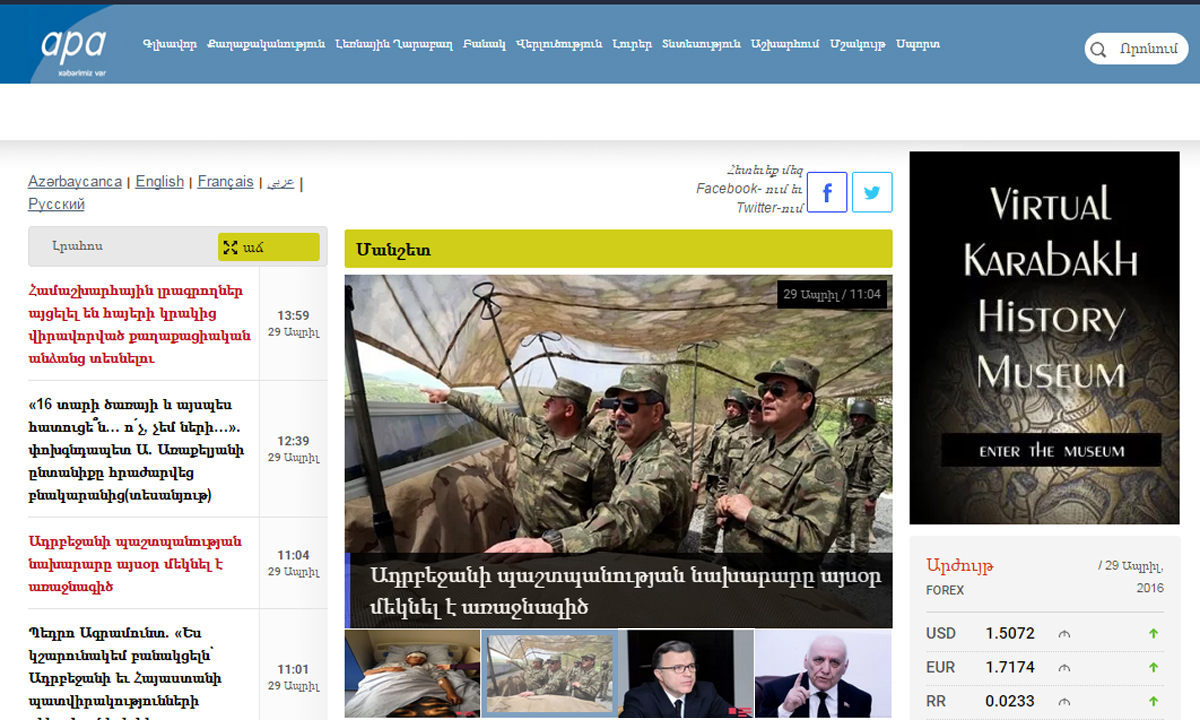1200x720 pixels.
Task: Switch to the Լրահոս news feed tab
Action: pyautogui.click(x=78, y=246)
